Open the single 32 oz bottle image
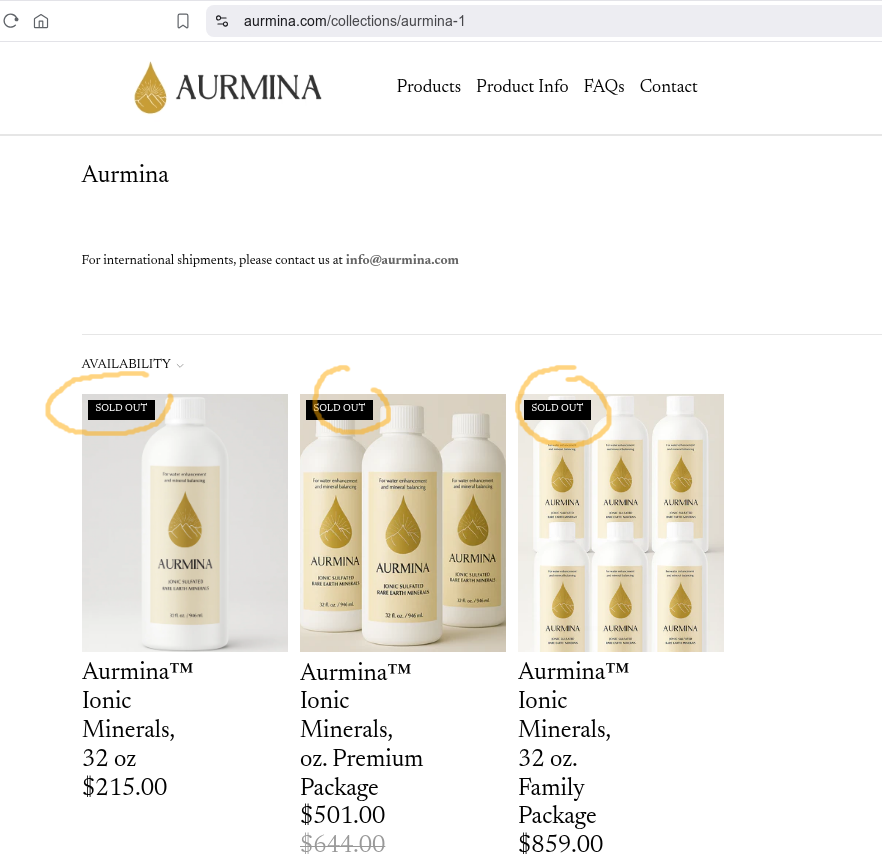 tap(185, 523)
